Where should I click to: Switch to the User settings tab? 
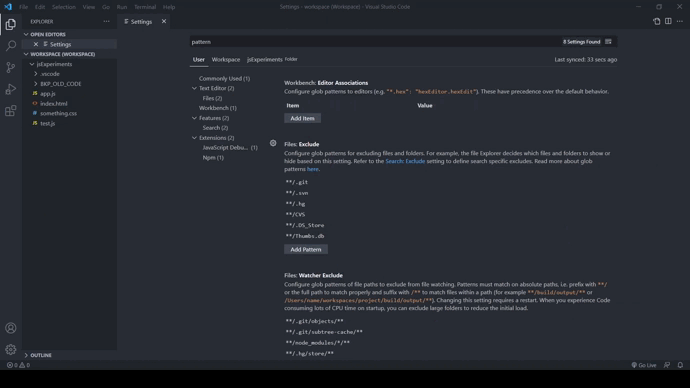[198, 59]
